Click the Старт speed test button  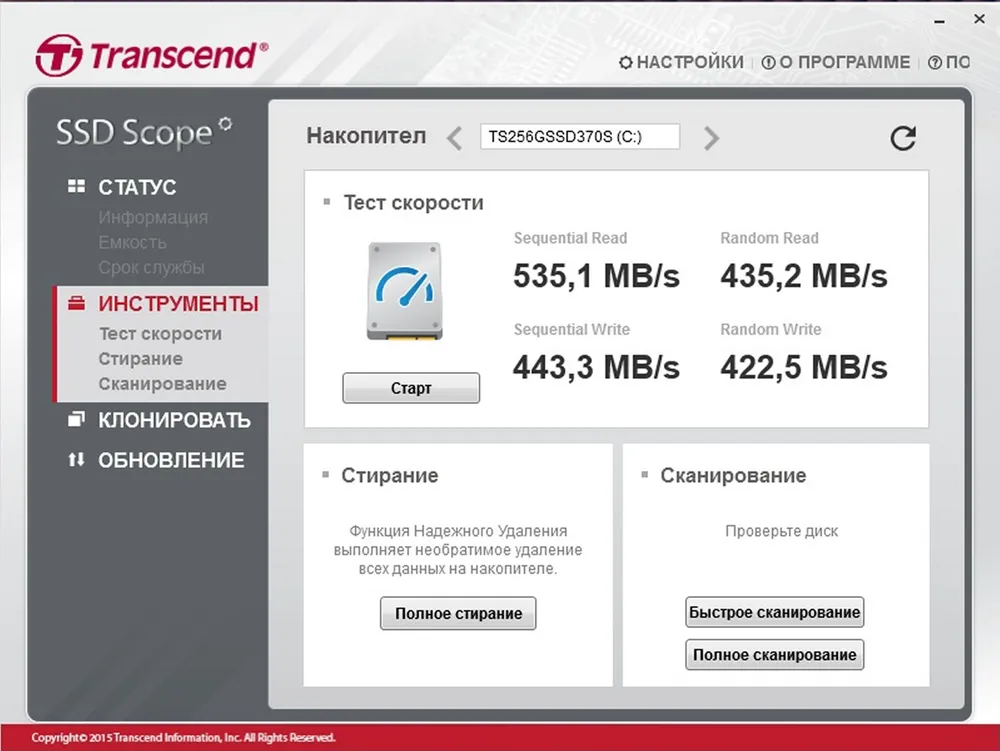411,388
